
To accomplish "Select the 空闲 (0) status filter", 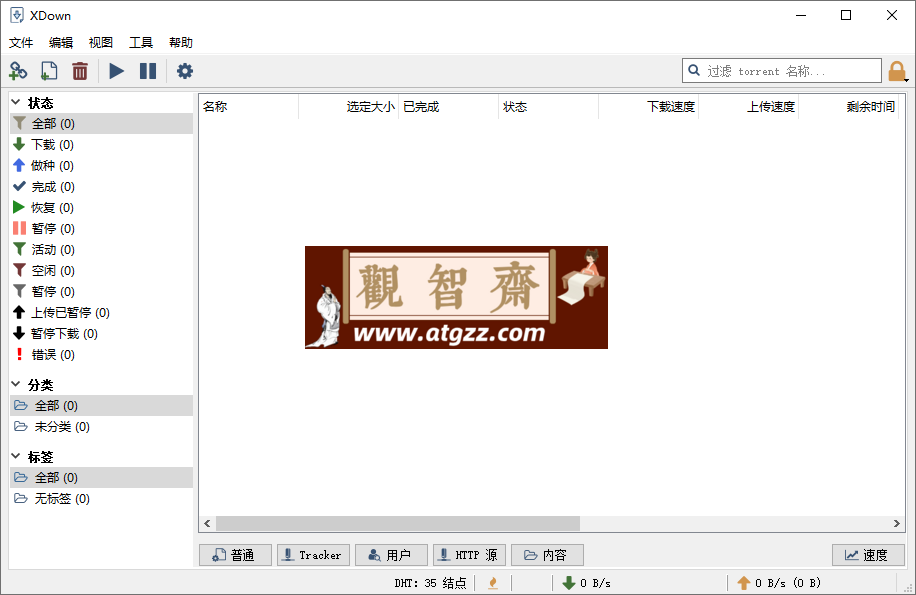I will [102, 271].
